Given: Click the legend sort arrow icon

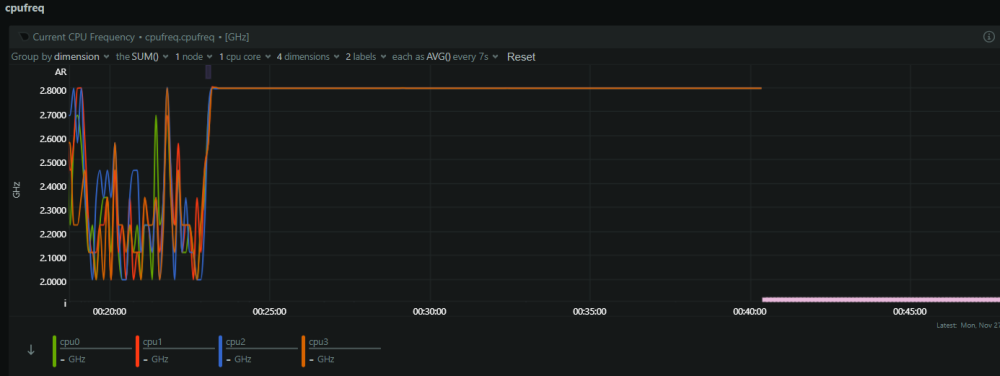Looking at the screenshot, I should (x=31, y=350).
